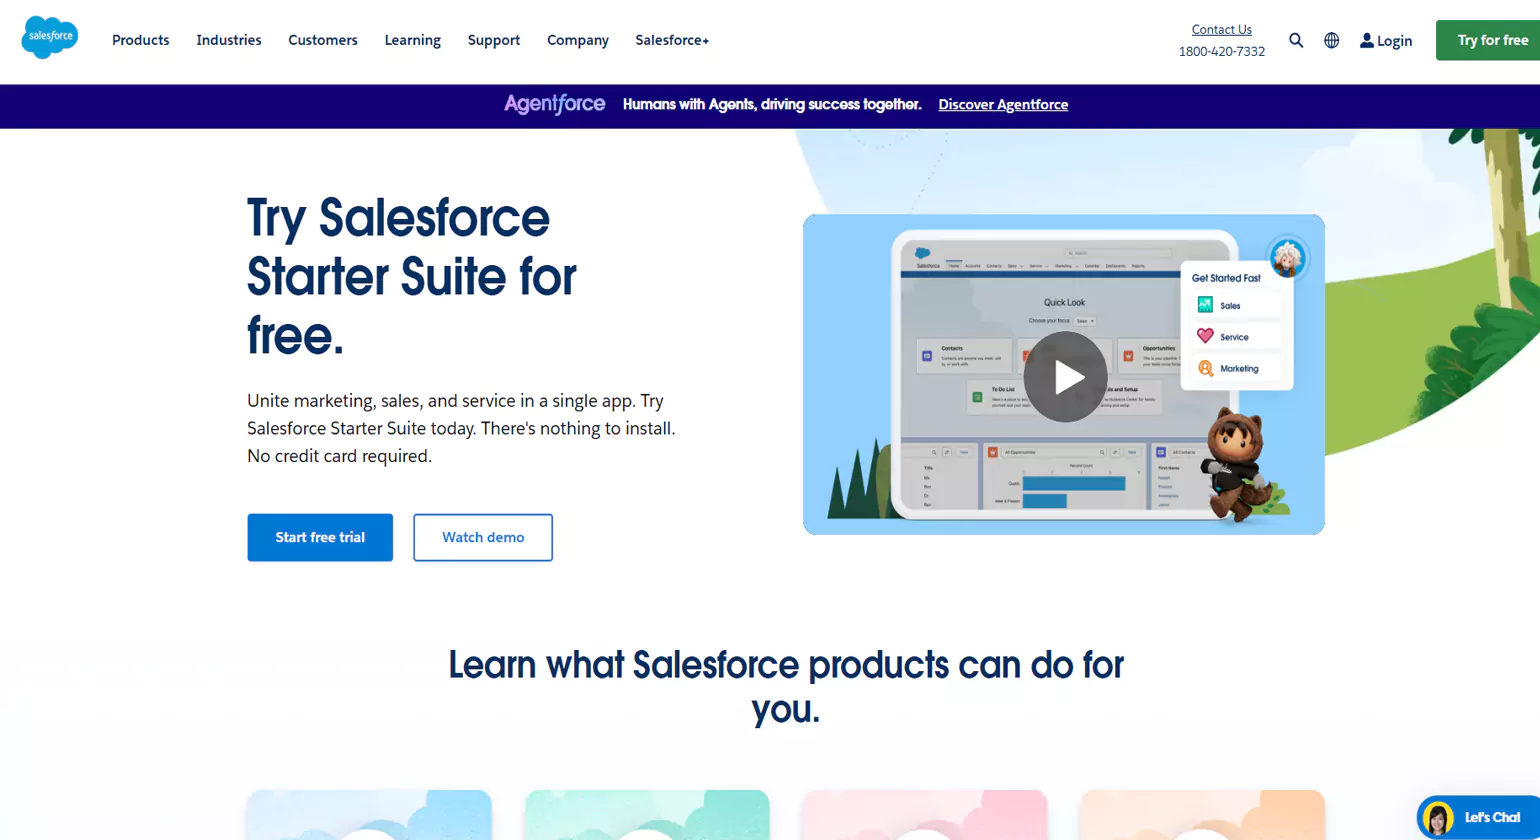1540x840 pixels.
Task: Click the Contact Us link
Action: 1221,29
